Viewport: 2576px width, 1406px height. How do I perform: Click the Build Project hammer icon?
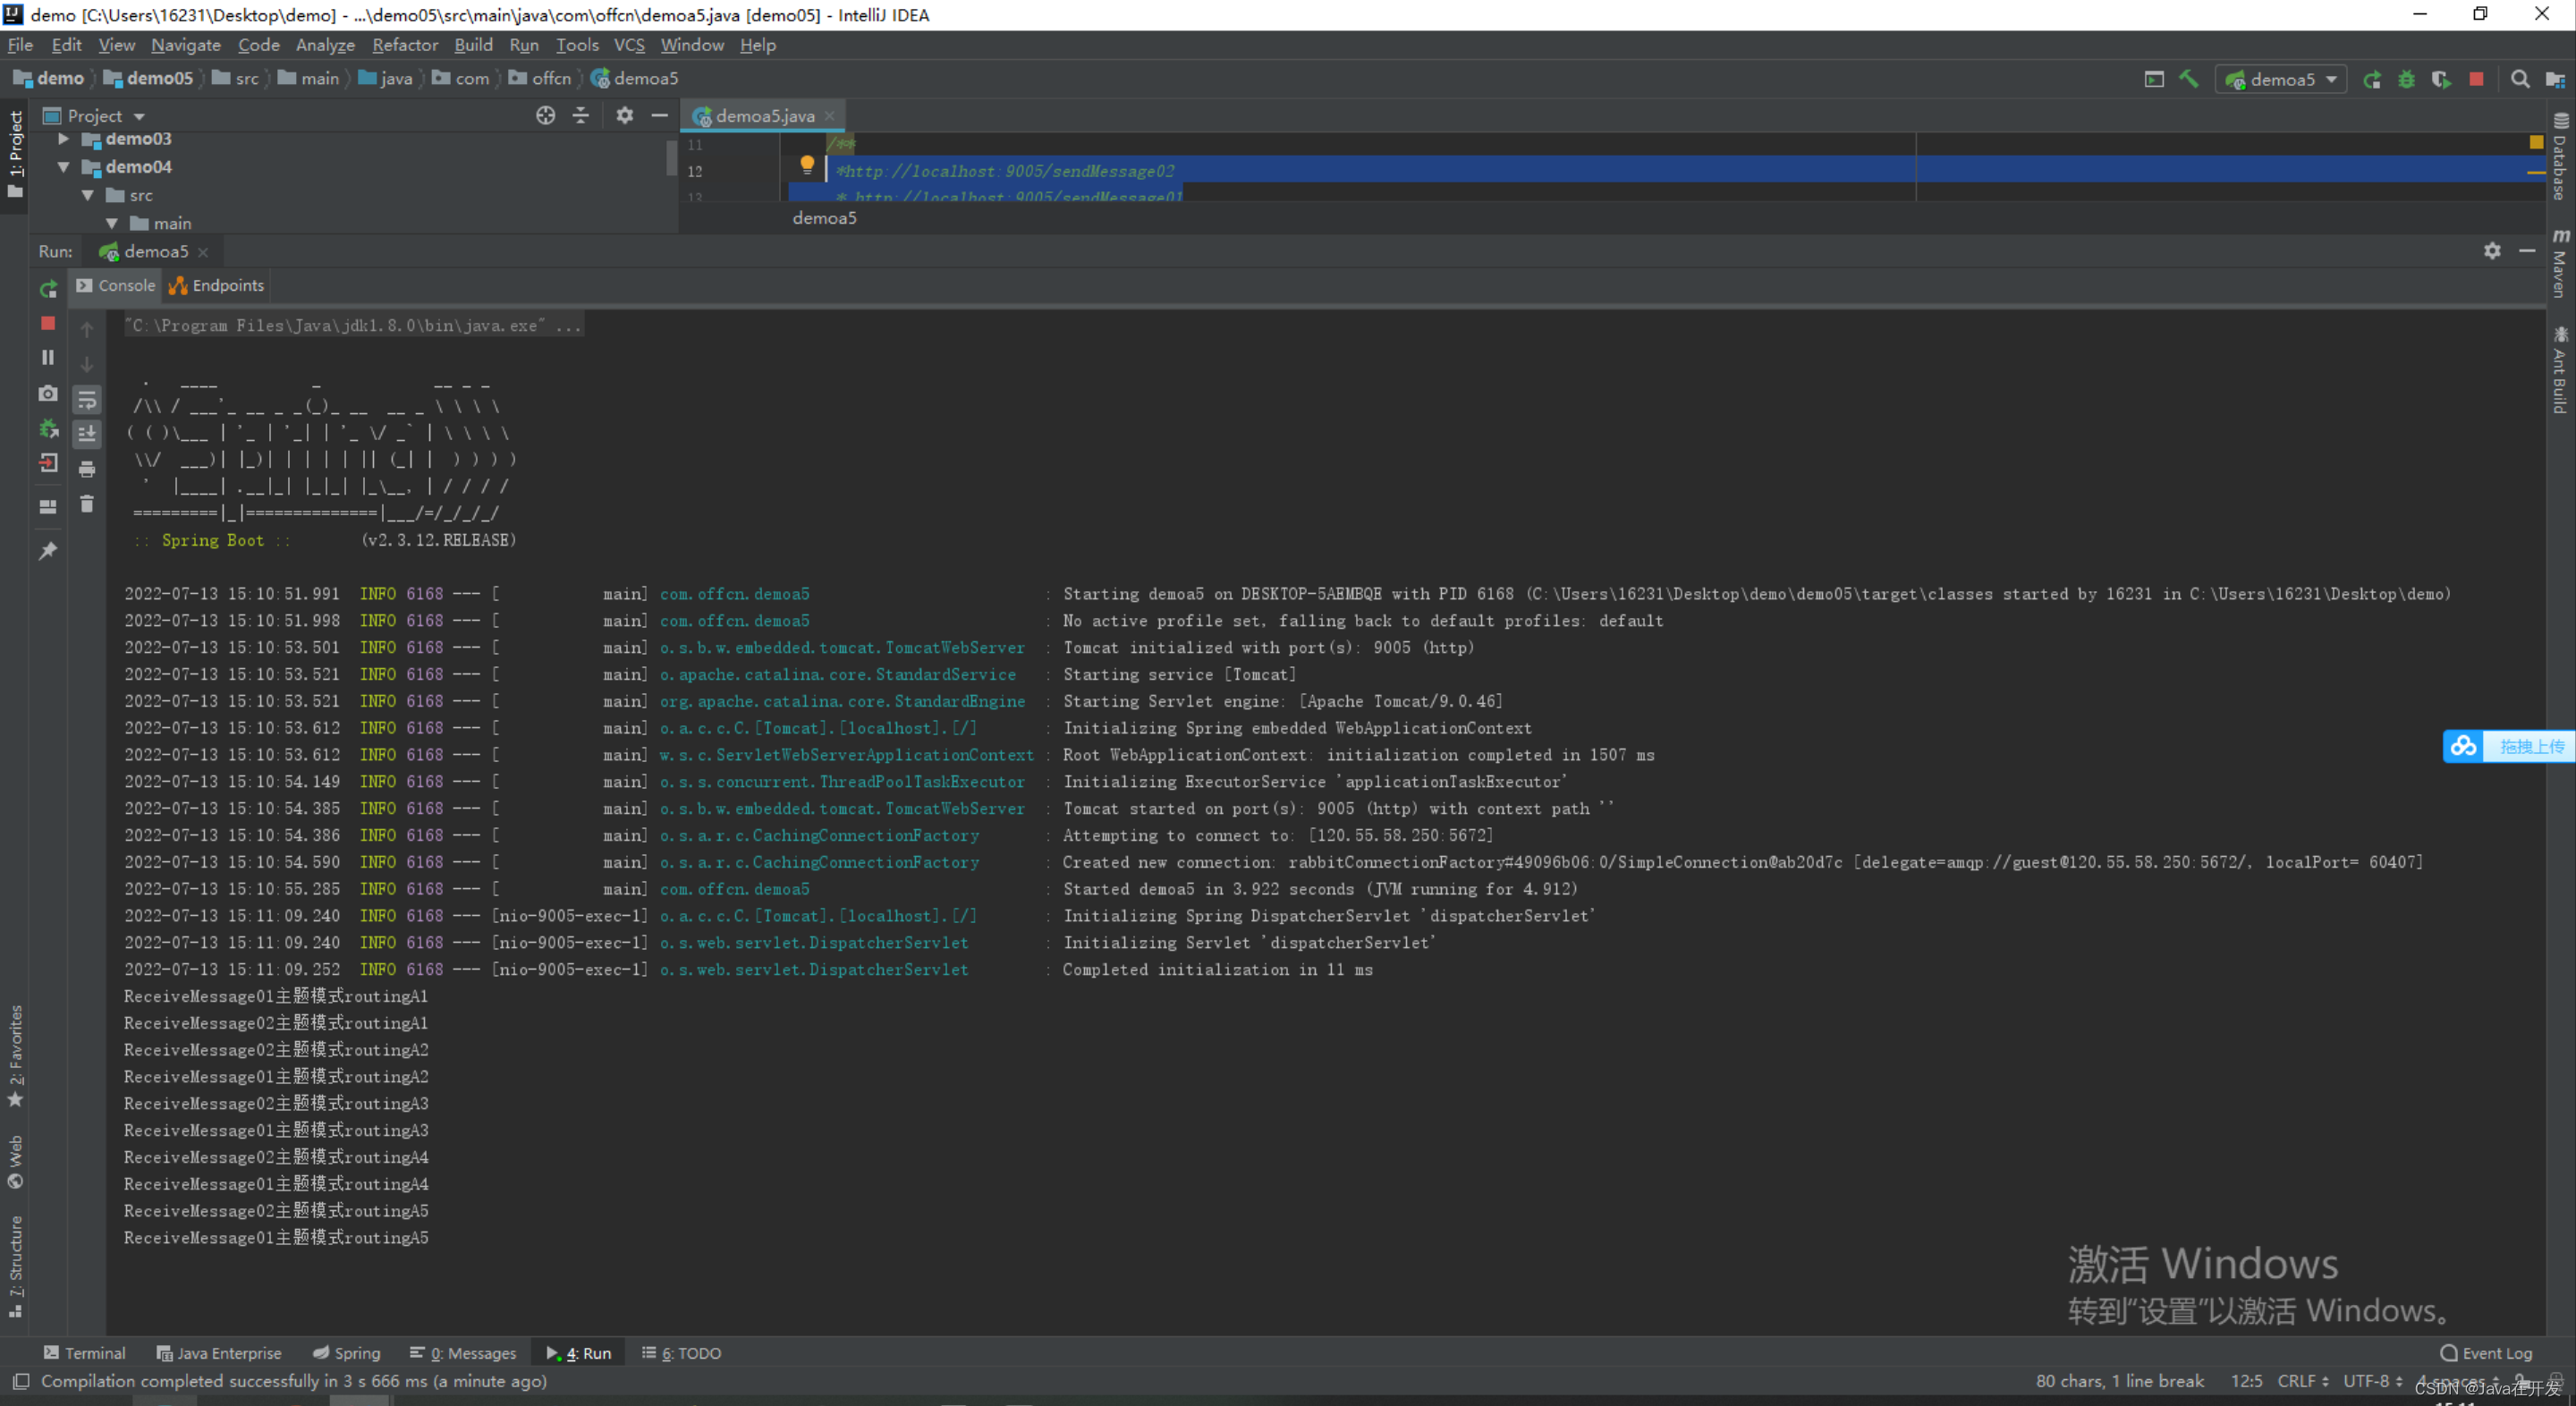tap(2188, 79)
